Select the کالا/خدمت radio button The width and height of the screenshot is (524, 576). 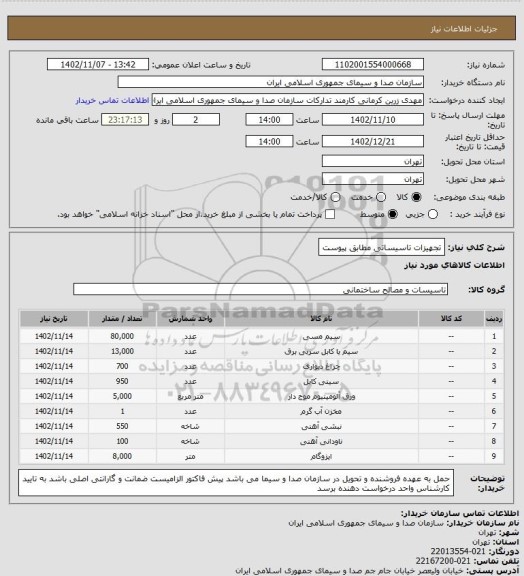pyautogui.click(x=335, y=197)
